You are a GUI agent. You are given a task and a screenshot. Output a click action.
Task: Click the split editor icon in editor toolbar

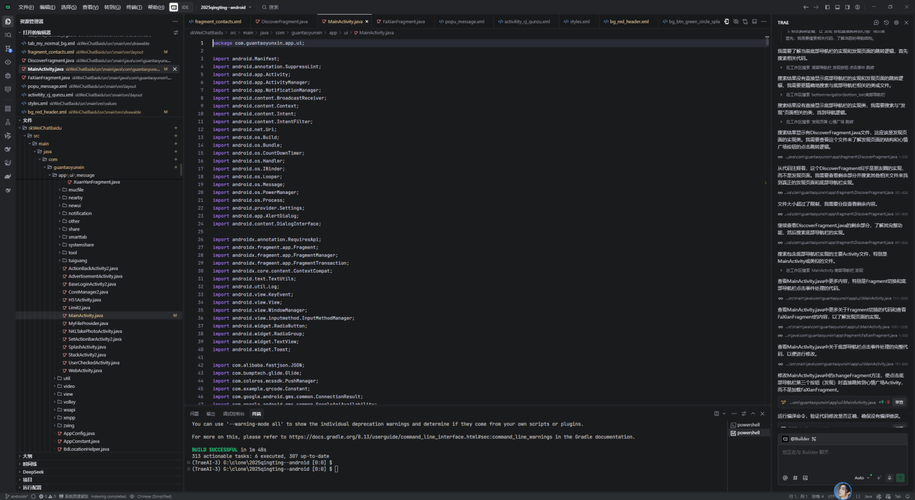pos(755,21)
